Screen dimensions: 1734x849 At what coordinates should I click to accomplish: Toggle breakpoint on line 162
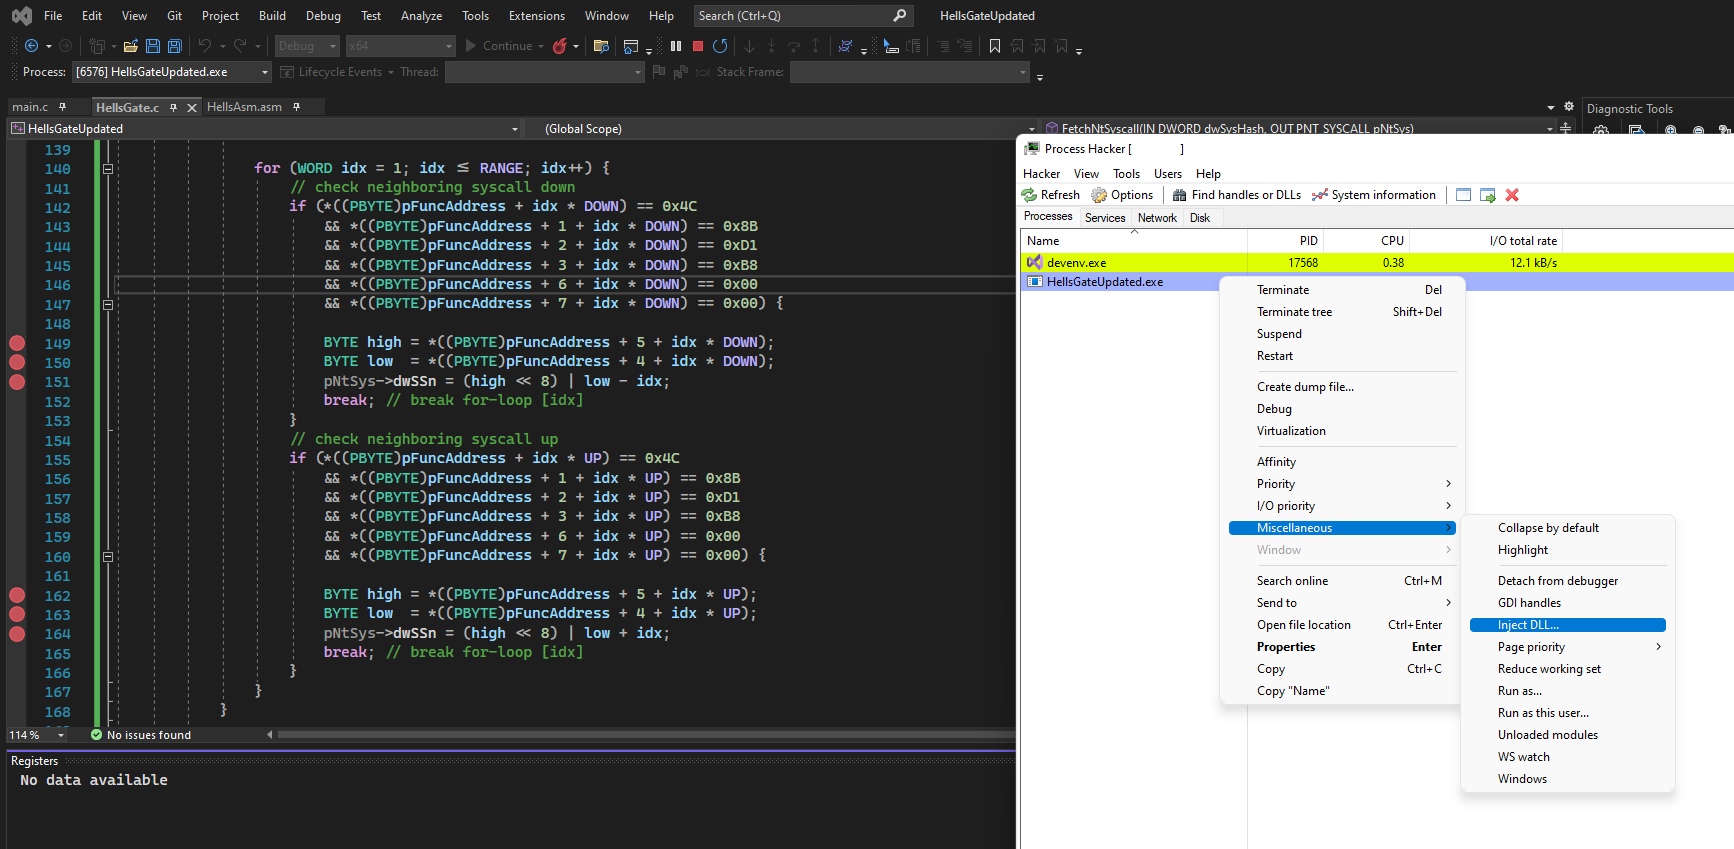click(x=17, y=595)
